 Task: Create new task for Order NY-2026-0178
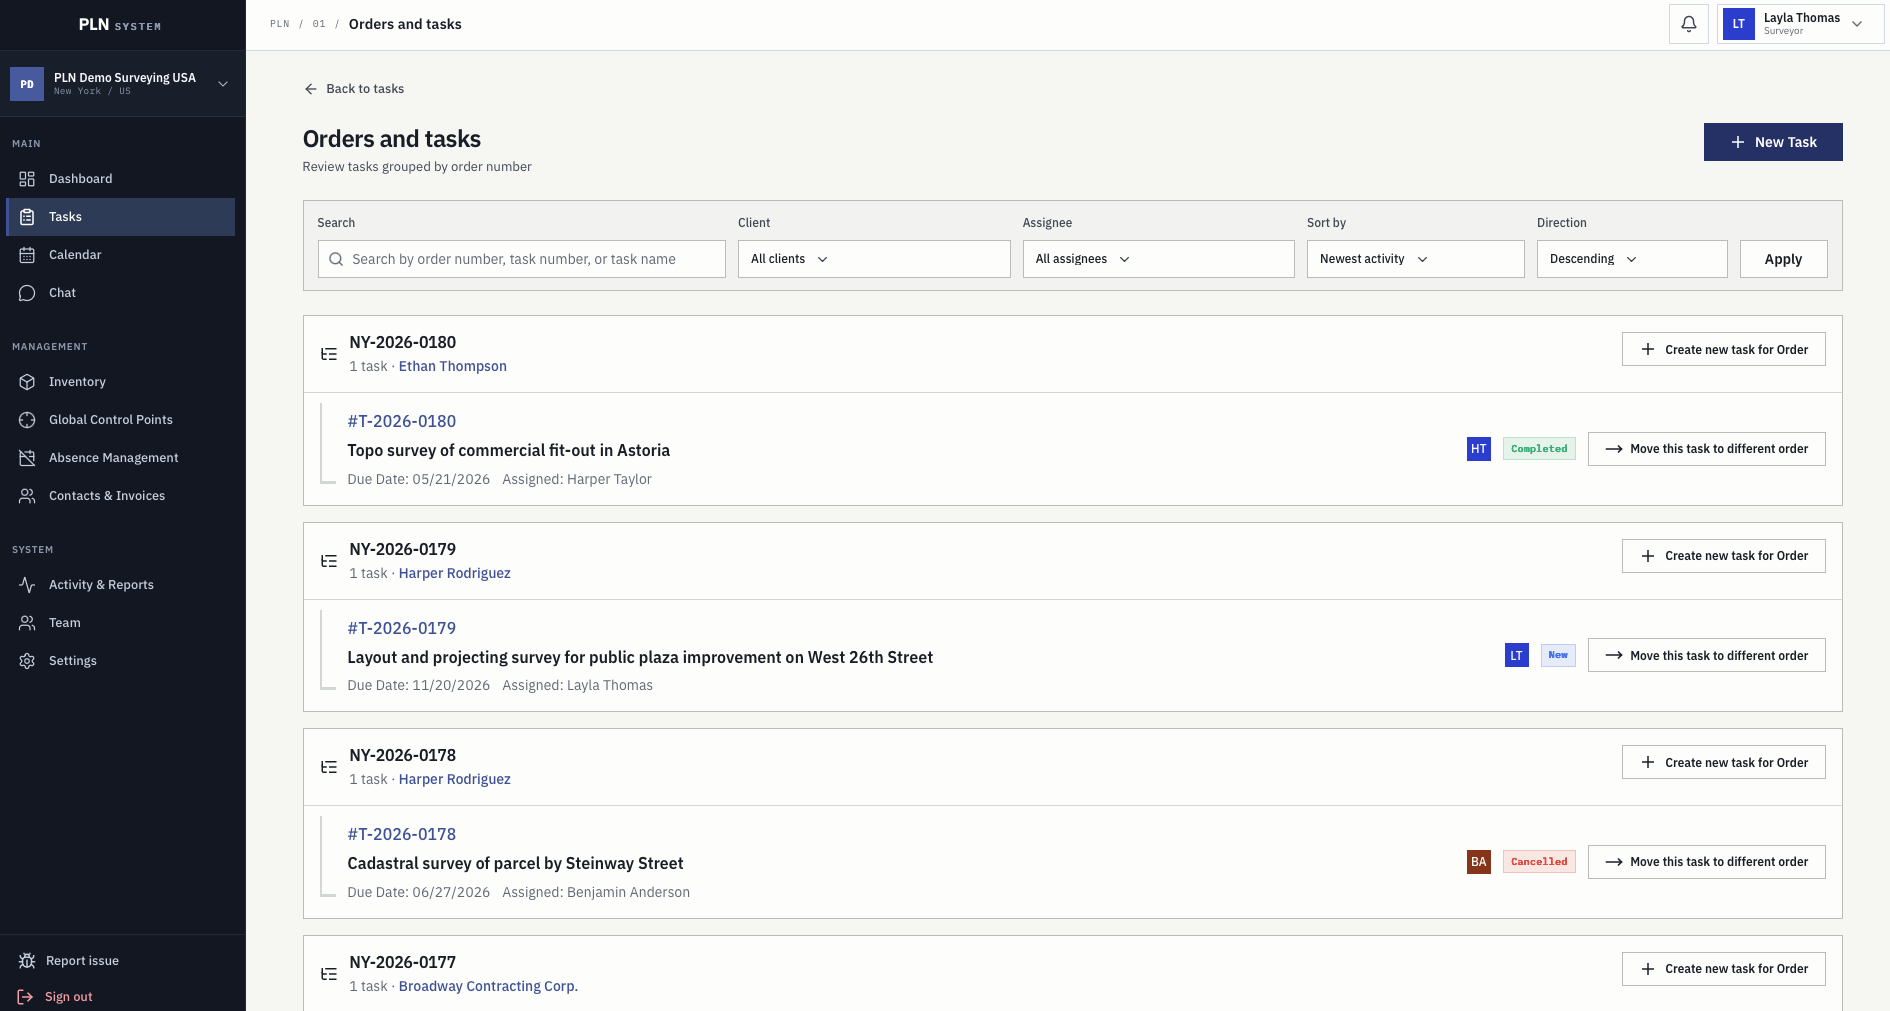[1723, 762]
